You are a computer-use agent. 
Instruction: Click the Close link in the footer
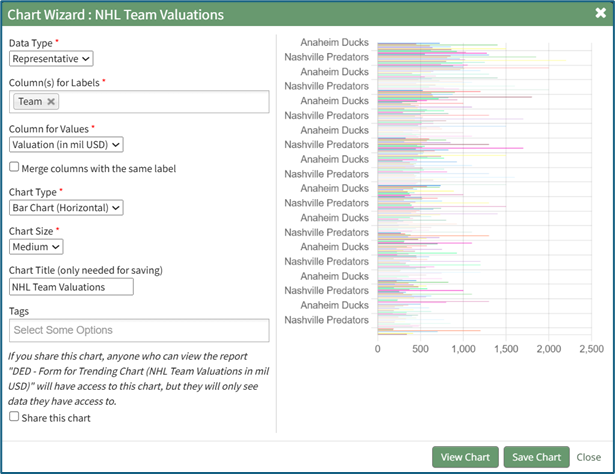pos(588,457)
